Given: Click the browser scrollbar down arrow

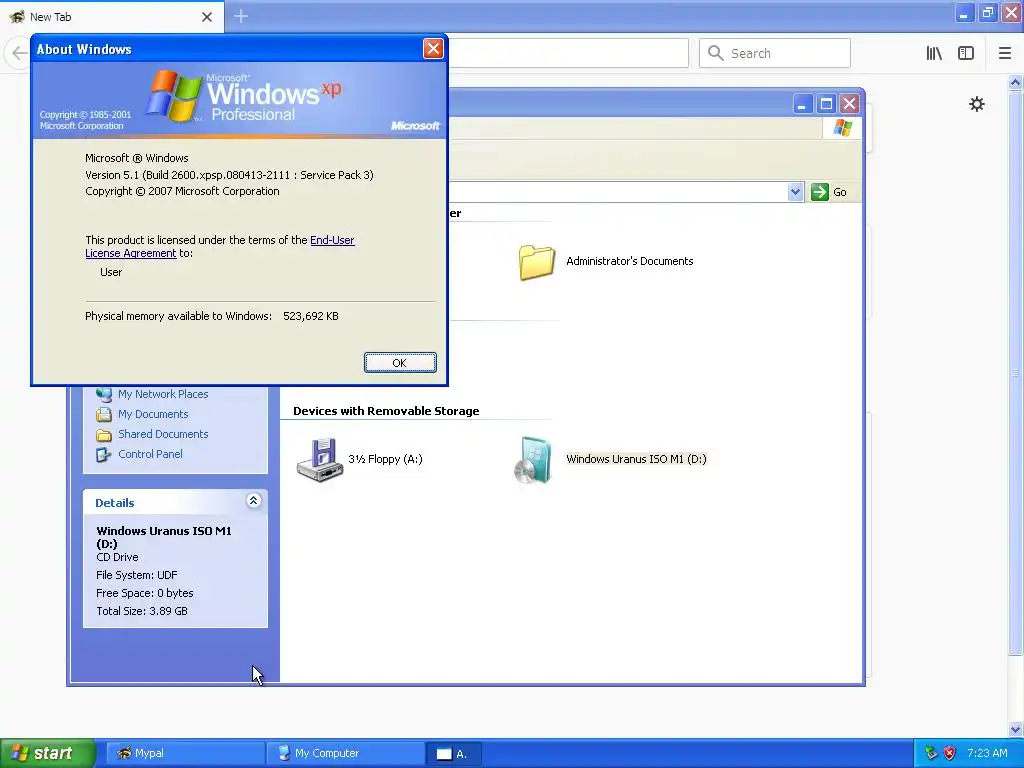Looking at the screenshot, I should pos(1015,729).
